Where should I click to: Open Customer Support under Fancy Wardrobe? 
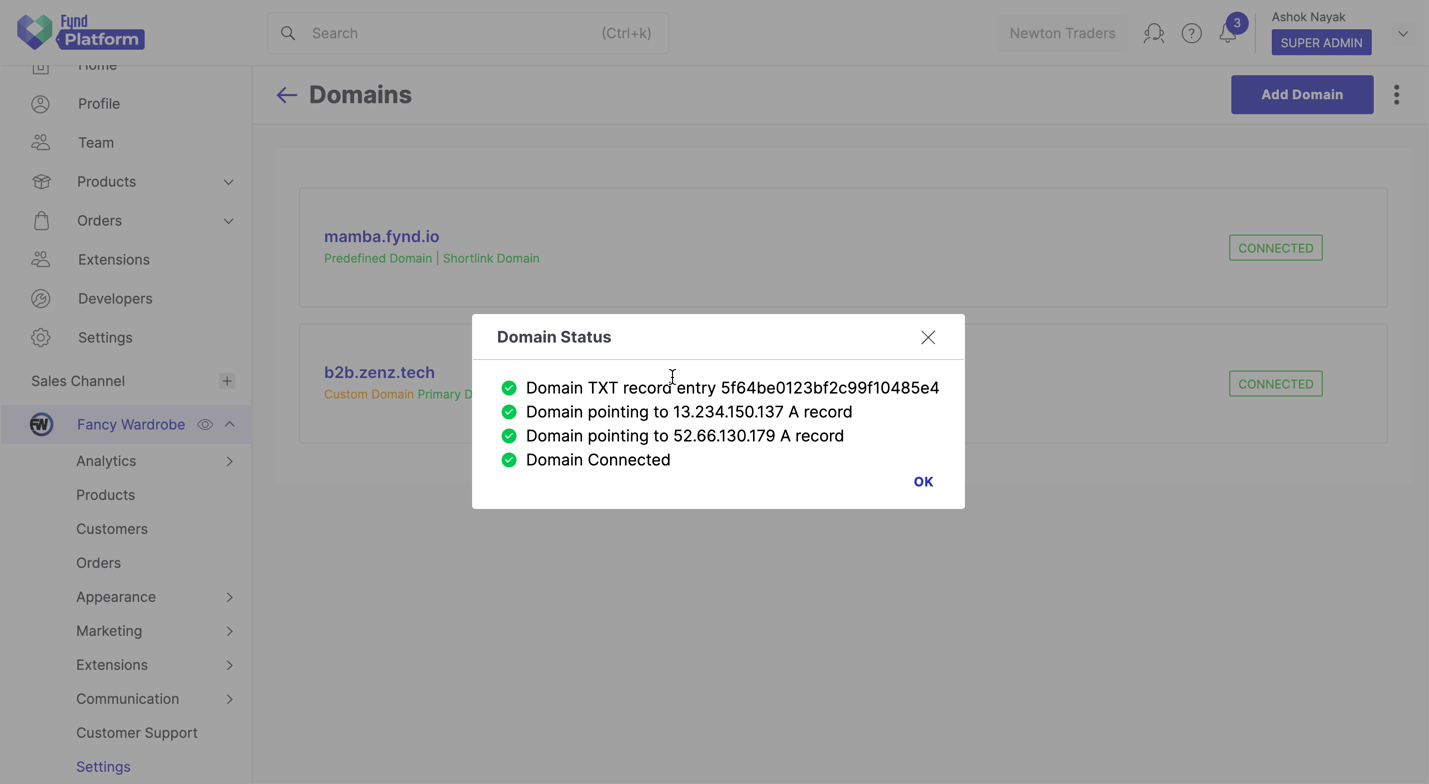click(137, 733)
